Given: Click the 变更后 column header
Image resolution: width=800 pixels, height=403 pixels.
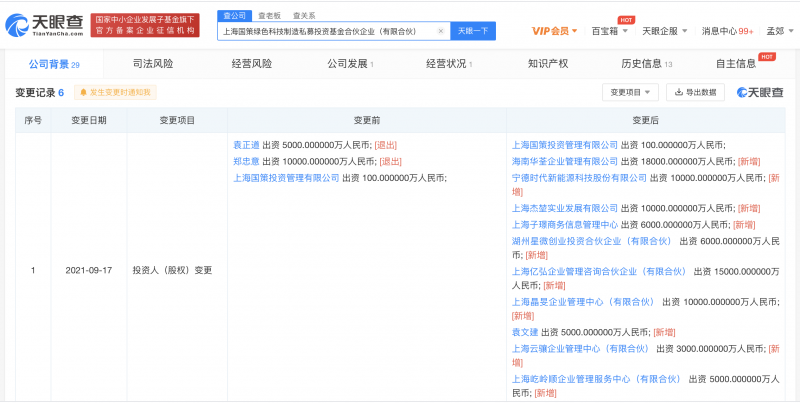Looking at the screenshot, I should tap(645, 120).
